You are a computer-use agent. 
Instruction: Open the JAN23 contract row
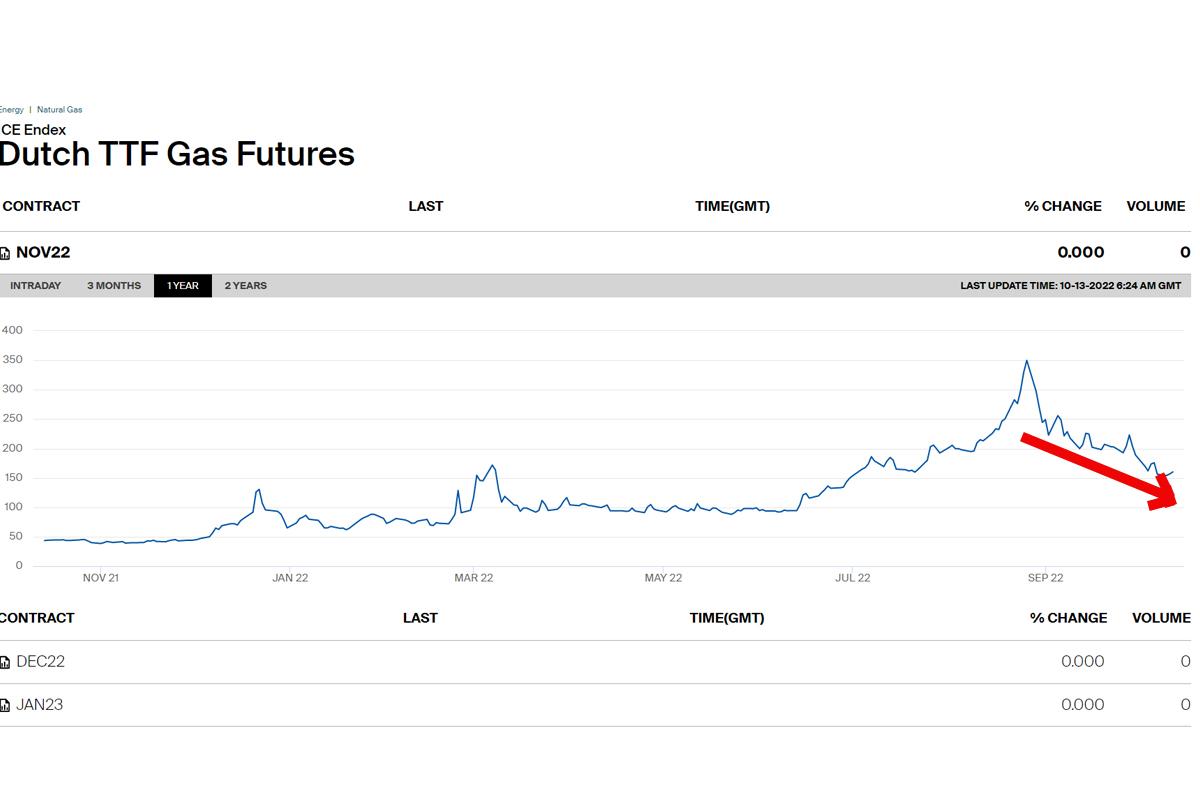(39, 705)
